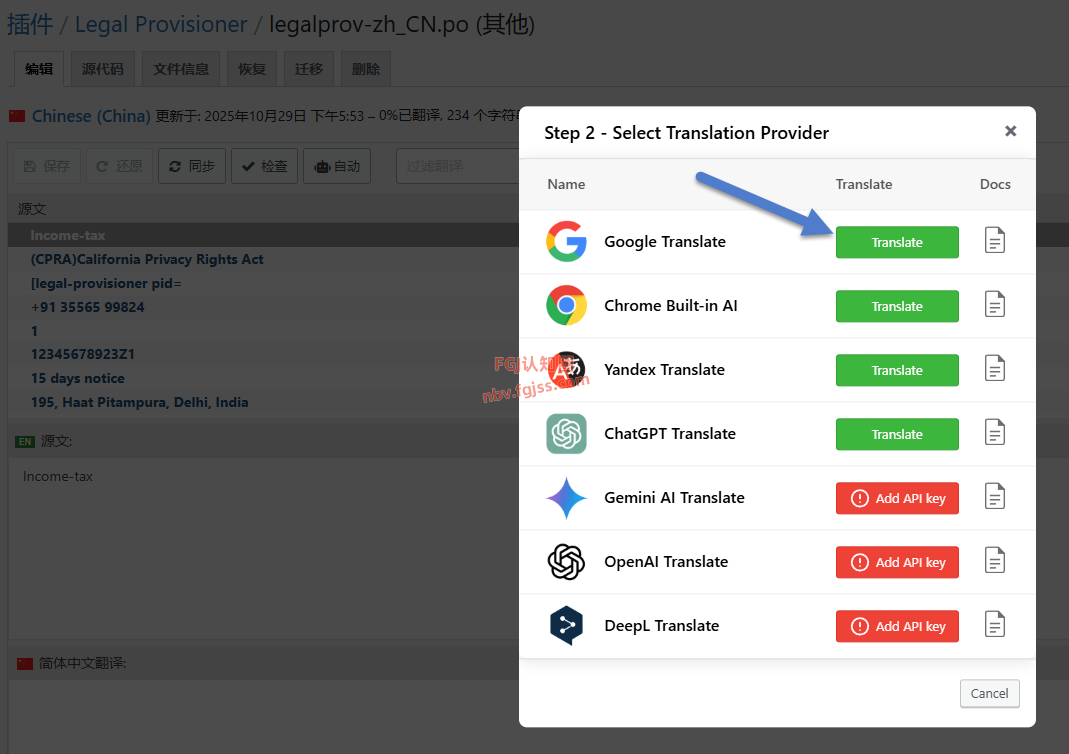This screenshot has height=754, width=1069.
Task: Open ChatGPT Translate docs icon
Action: [994, 433]
